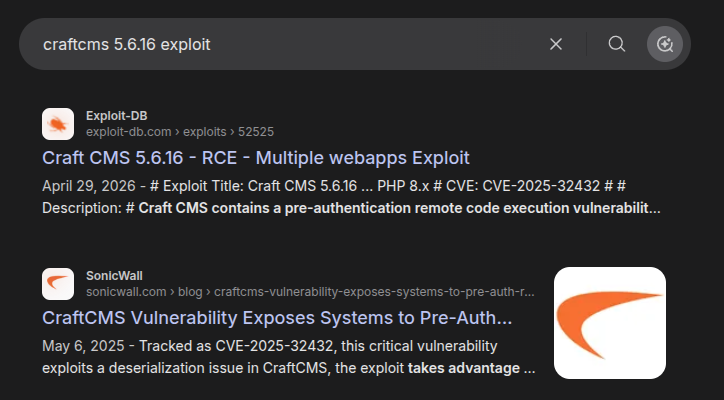Clear the search query with the X icon

coord(556,44)
